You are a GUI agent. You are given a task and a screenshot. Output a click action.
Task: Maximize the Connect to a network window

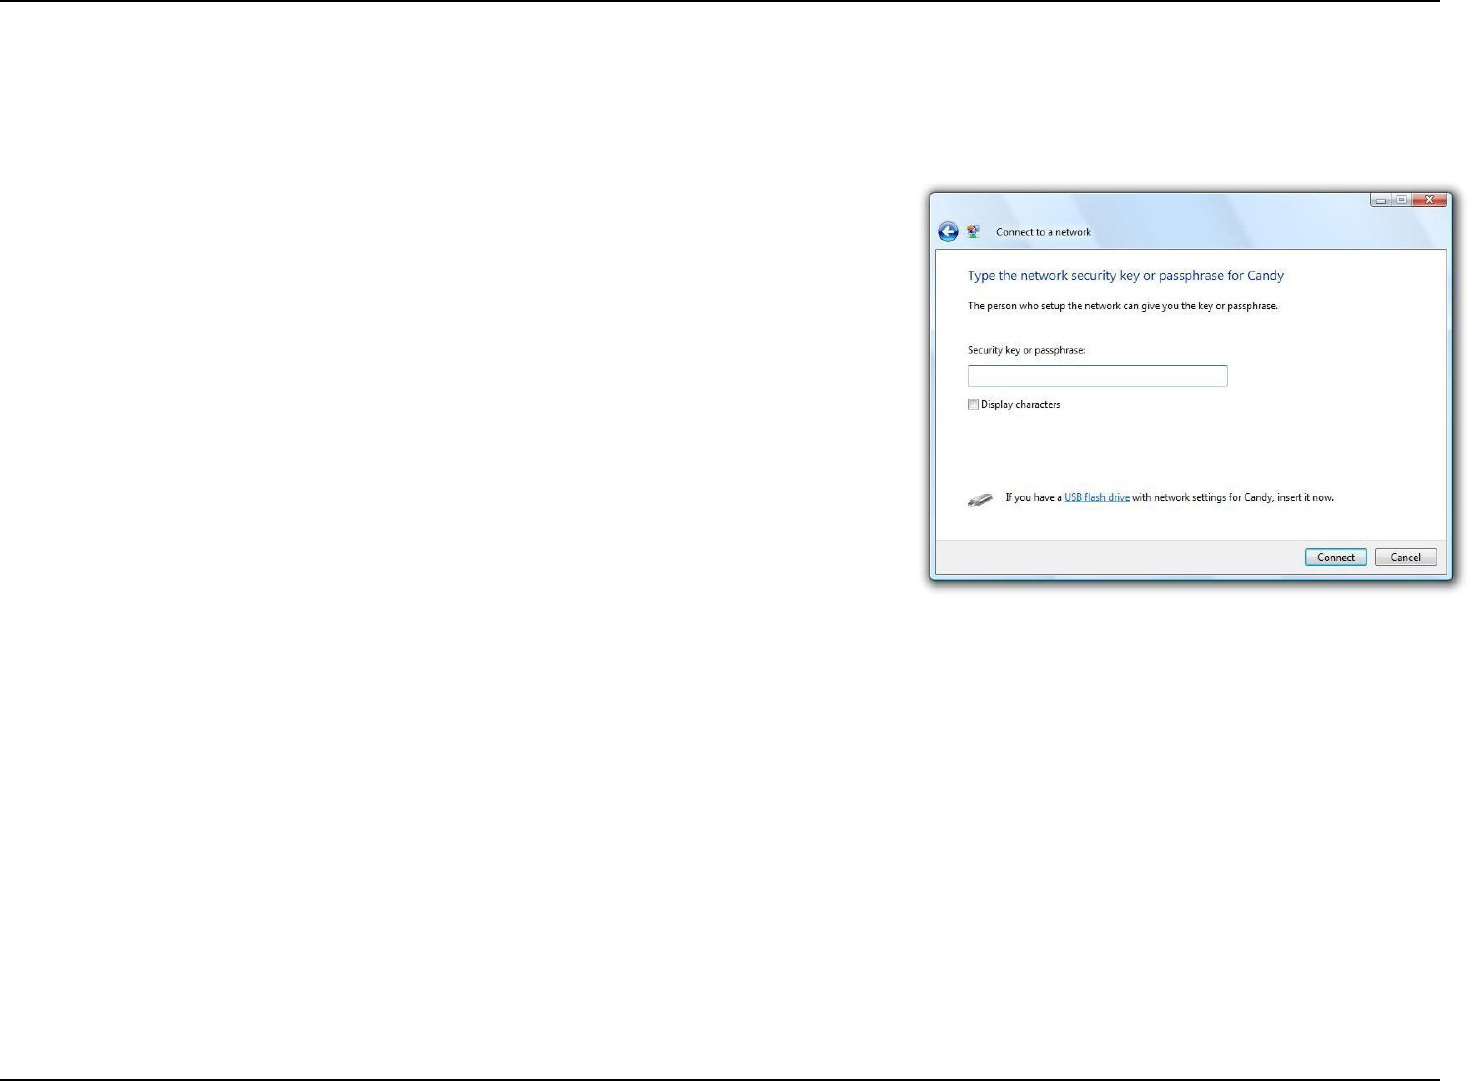pyautogui.click(x=1401, y=200)
